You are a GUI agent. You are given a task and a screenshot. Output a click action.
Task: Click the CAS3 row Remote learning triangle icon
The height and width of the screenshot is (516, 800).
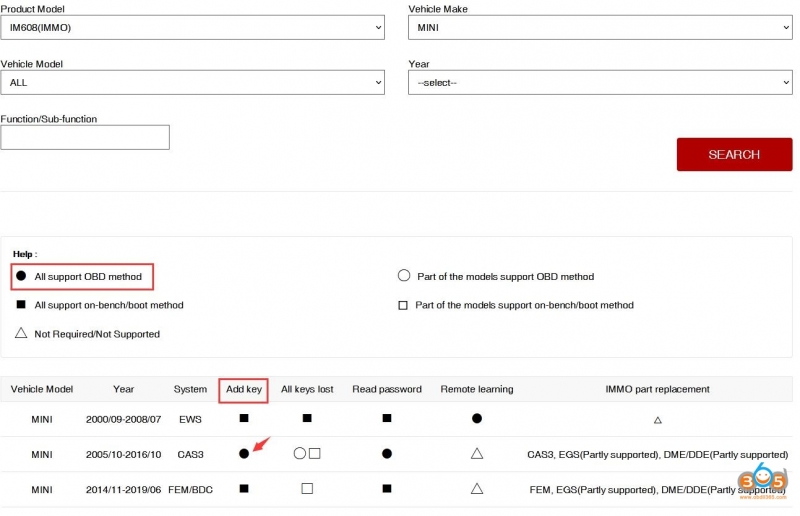click(x=477, y=453)
